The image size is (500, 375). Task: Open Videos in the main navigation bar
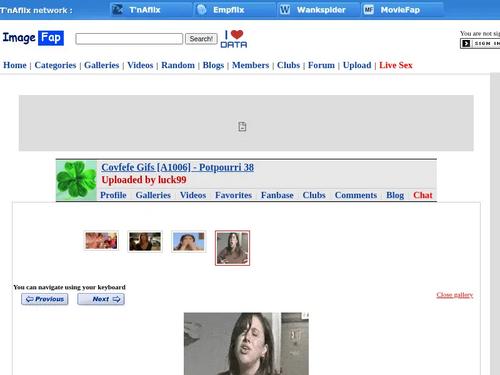140,65
